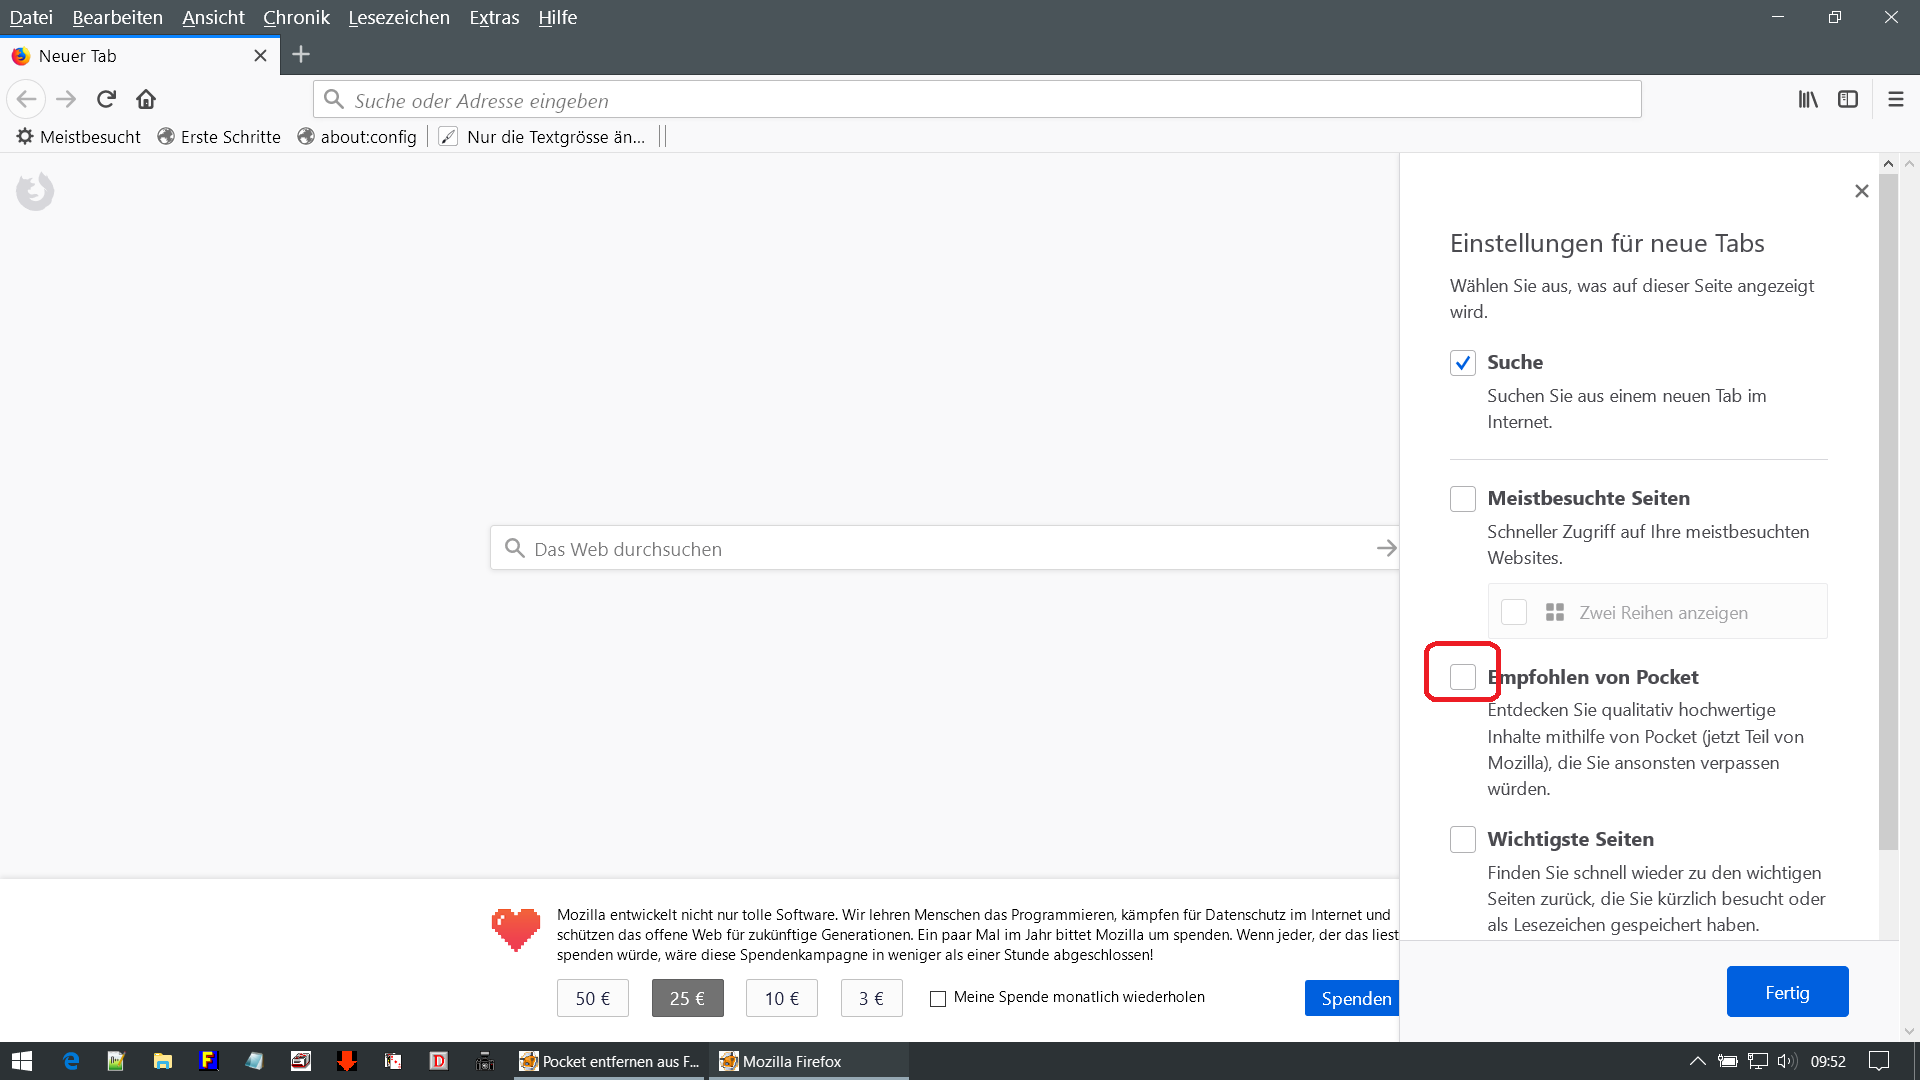Open a new tab with plus icon
The height and width of the screenshot is (1080, 1920).
pos(301,55)
